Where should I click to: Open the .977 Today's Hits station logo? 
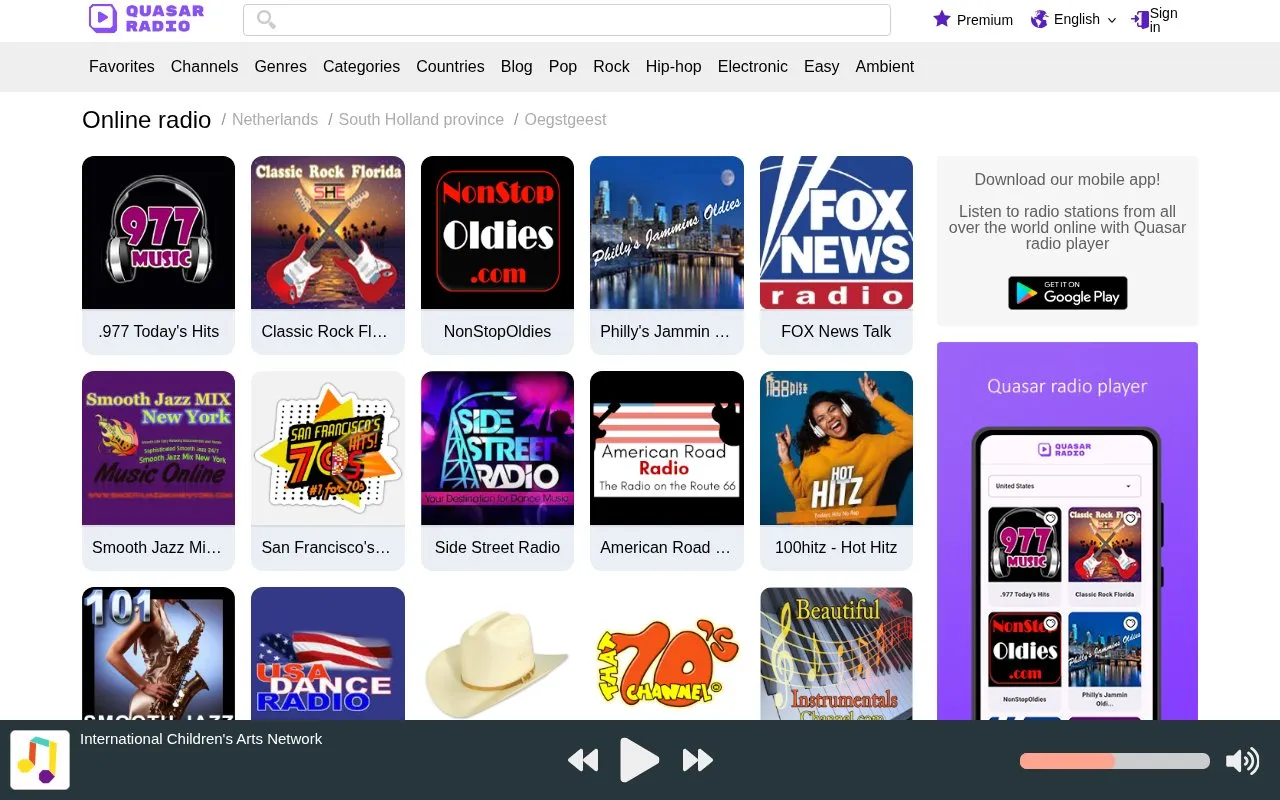point(158,232)
